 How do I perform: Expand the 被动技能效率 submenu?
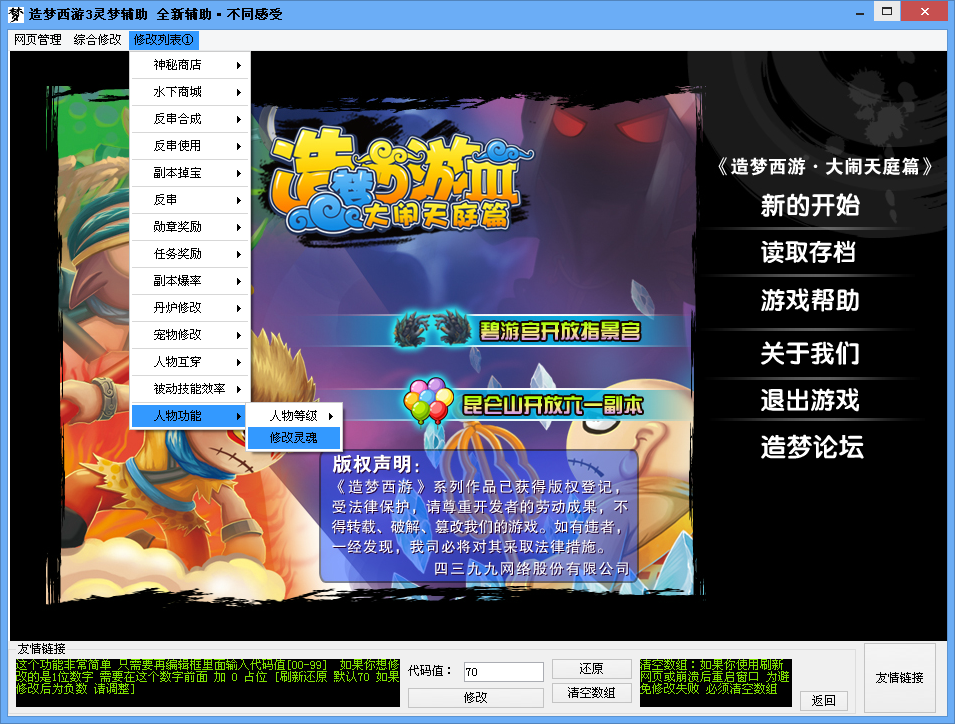tap(190, 388)
